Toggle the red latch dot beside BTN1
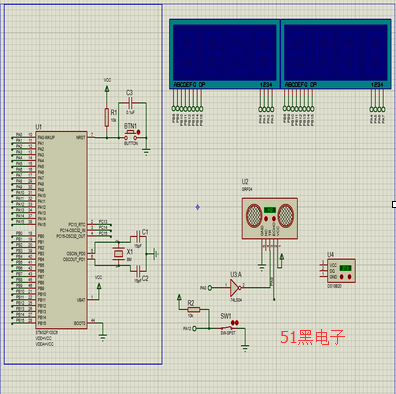Viewport: 396px width, 394px height. coord(139,132)
